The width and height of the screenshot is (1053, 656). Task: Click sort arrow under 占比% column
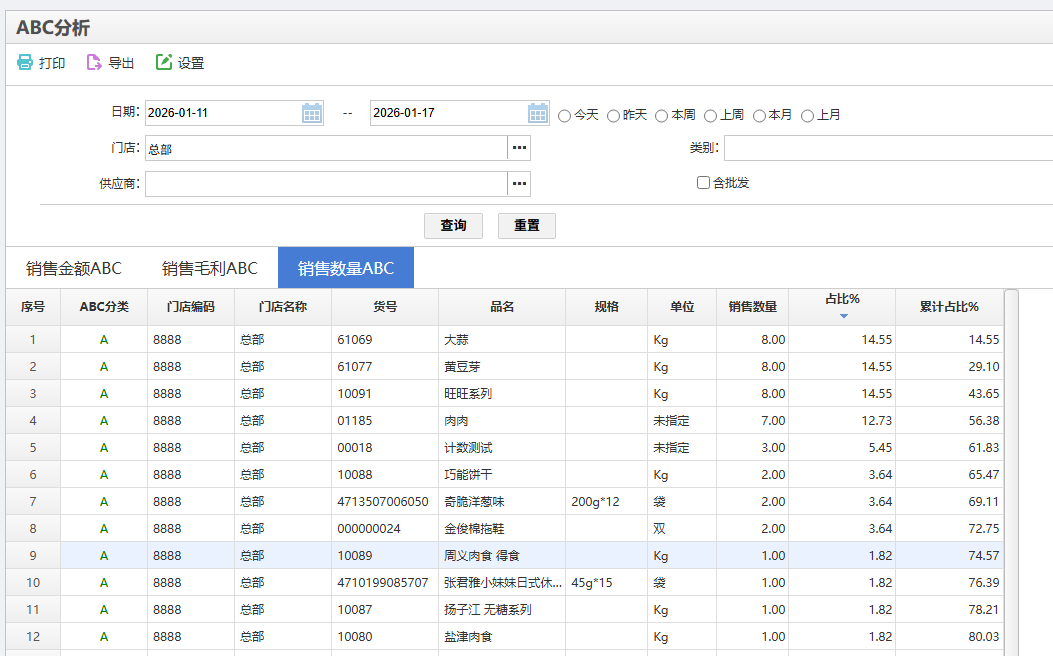pyautogui.click(x=843, y=316)
